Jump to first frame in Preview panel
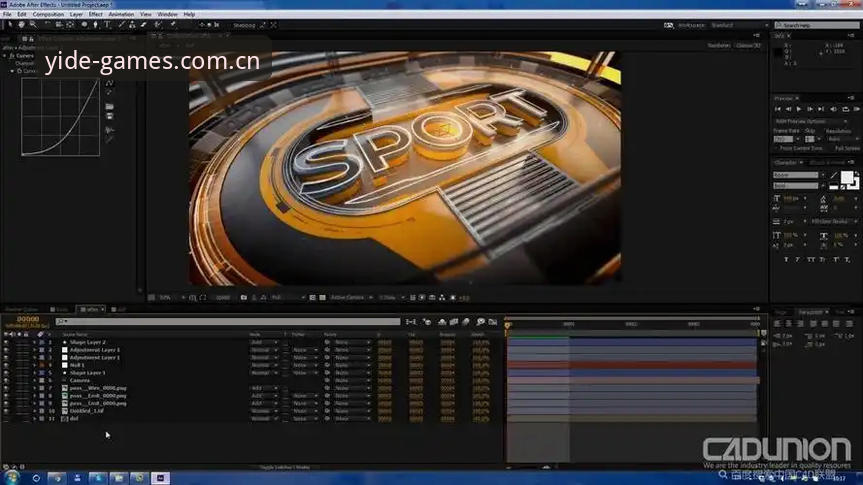Screen dimensions: 863x485 (778, 109)
